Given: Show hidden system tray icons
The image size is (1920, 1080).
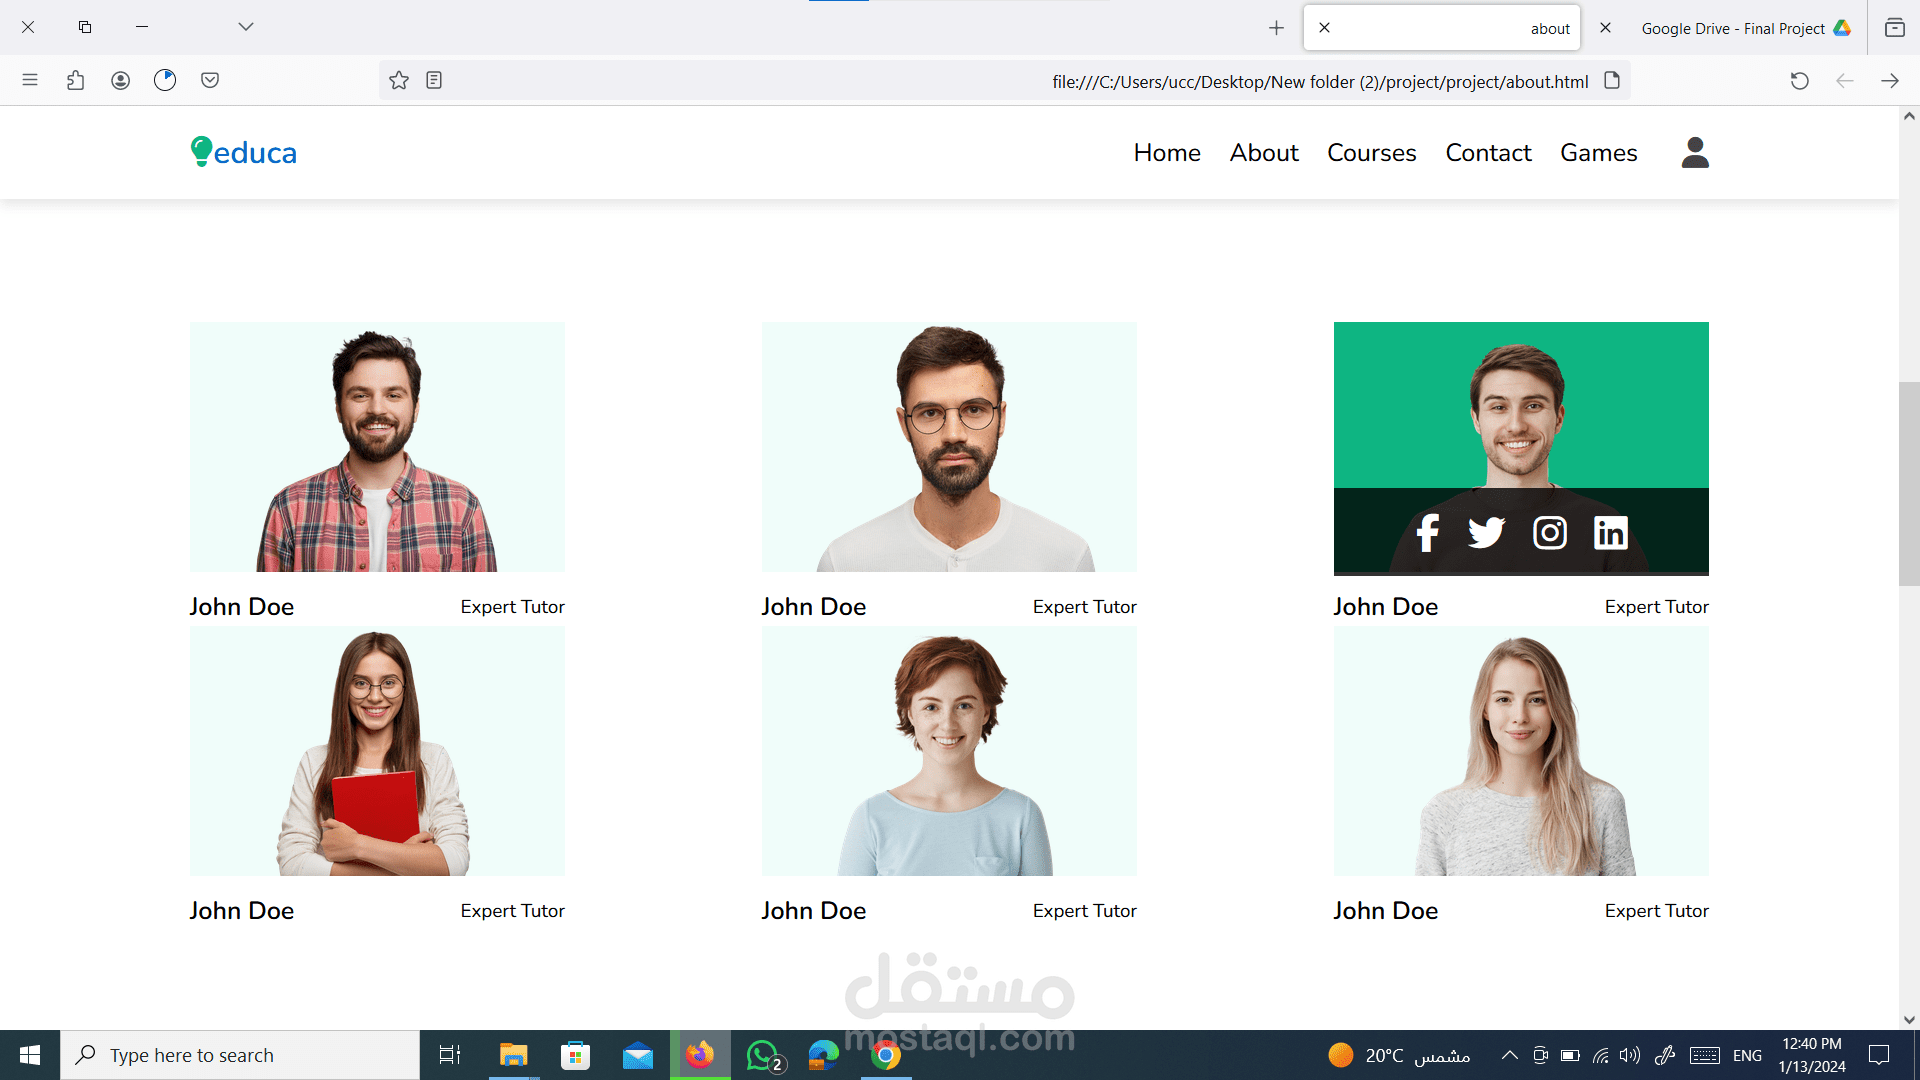Looking at the screenshot, I should (x=1510, y=1055).
